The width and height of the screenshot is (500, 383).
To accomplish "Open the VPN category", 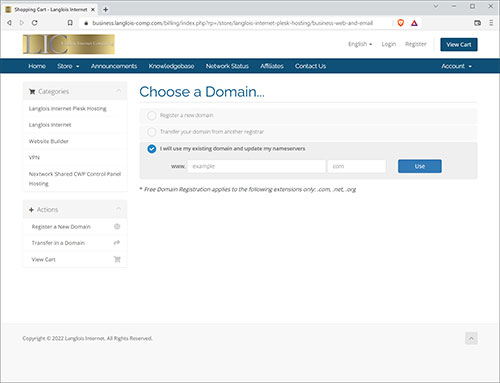I will click(34, 157).
